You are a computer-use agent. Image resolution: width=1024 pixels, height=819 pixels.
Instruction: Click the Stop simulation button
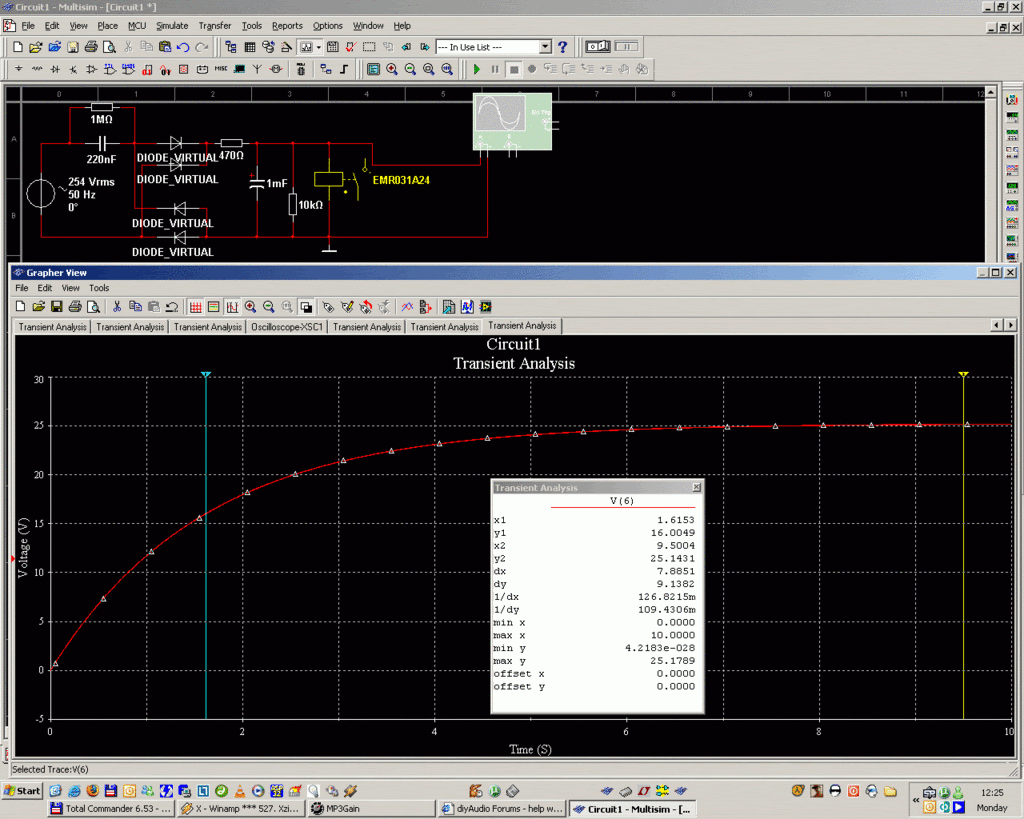(513, 69)
